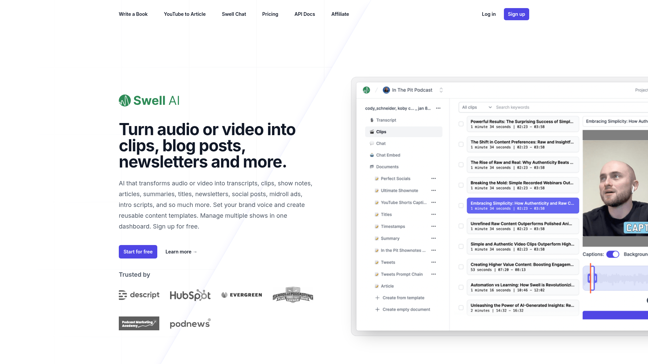Select checkbox for The Rise of Raw and Real clip
Viewport: 648px width, 364px height.
[461, 165]
